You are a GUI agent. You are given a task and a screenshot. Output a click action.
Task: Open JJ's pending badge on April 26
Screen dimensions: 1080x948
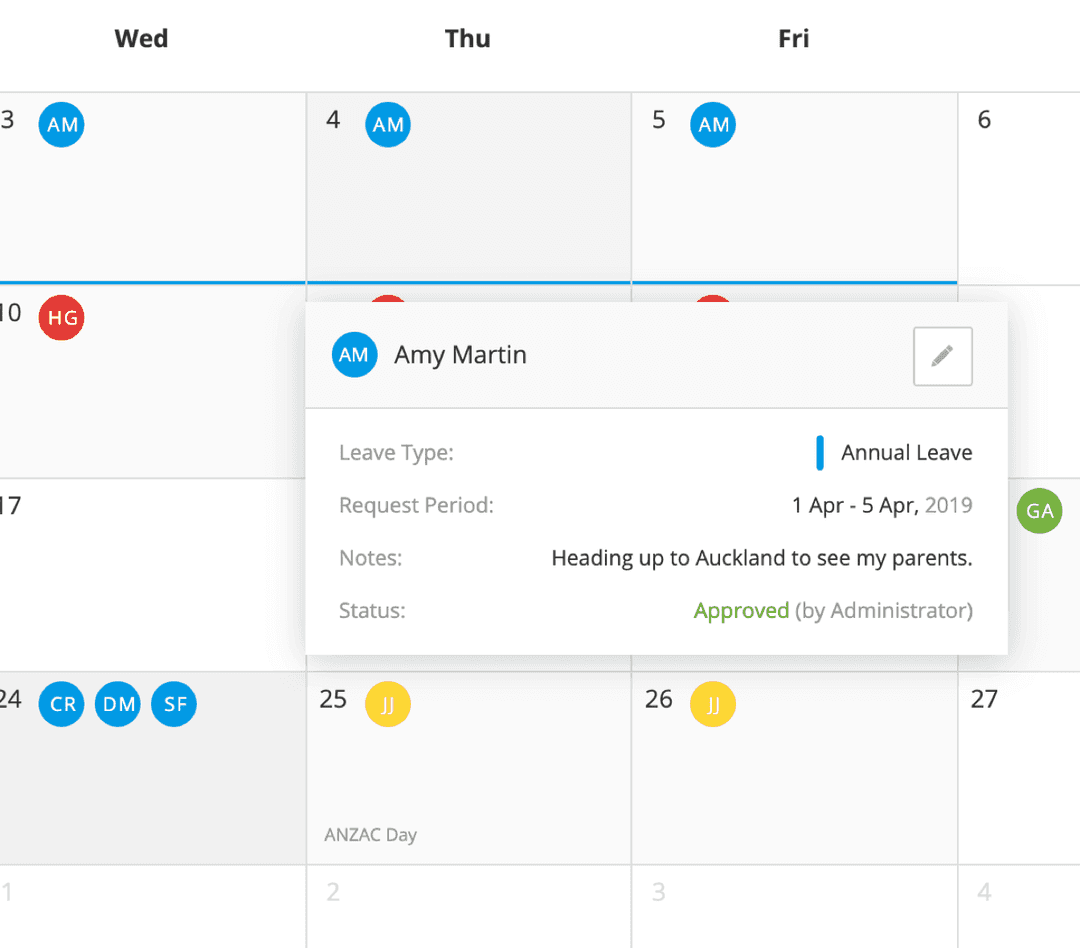(x=713, y=704)
